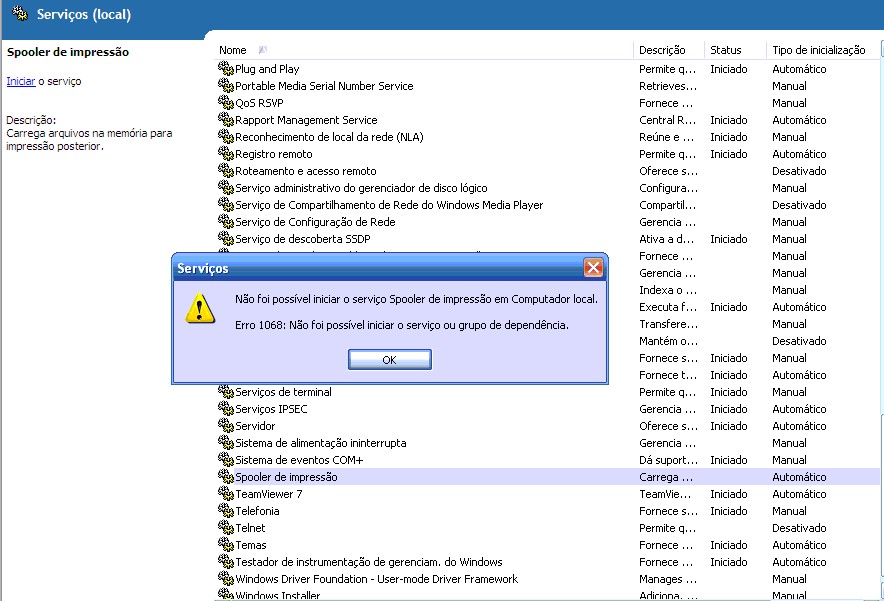Sort by the Status column header

725,50
